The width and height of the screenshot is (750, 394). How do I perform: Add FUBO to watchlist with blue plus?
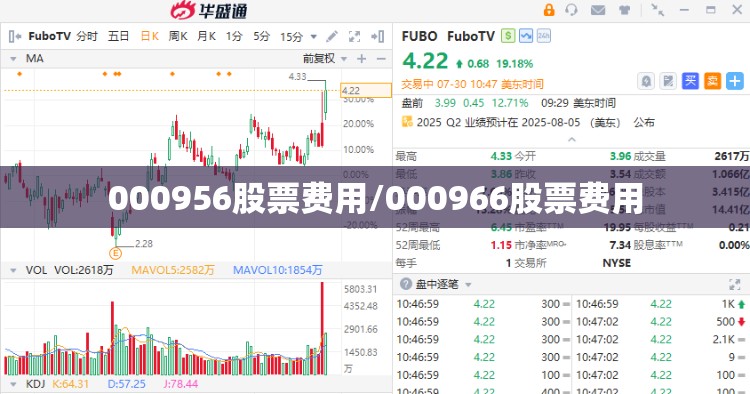[735, 81]
